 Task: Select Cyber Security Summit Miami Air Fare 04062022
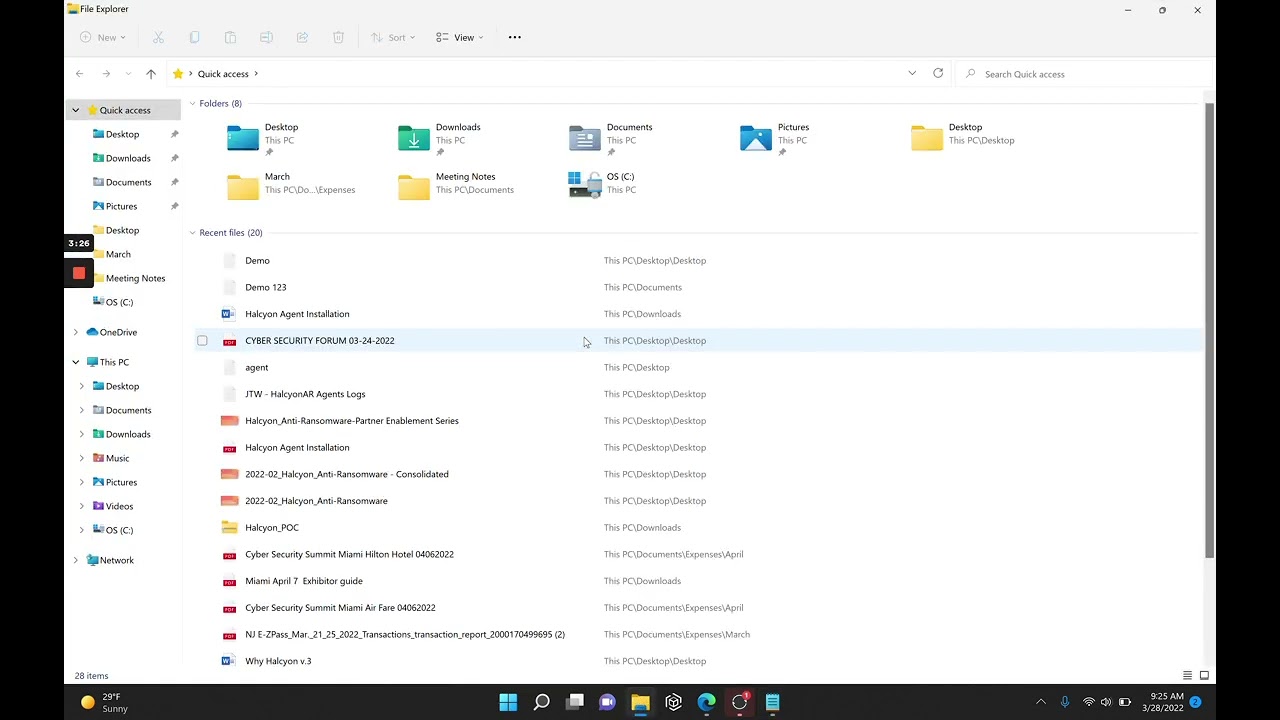340,608
